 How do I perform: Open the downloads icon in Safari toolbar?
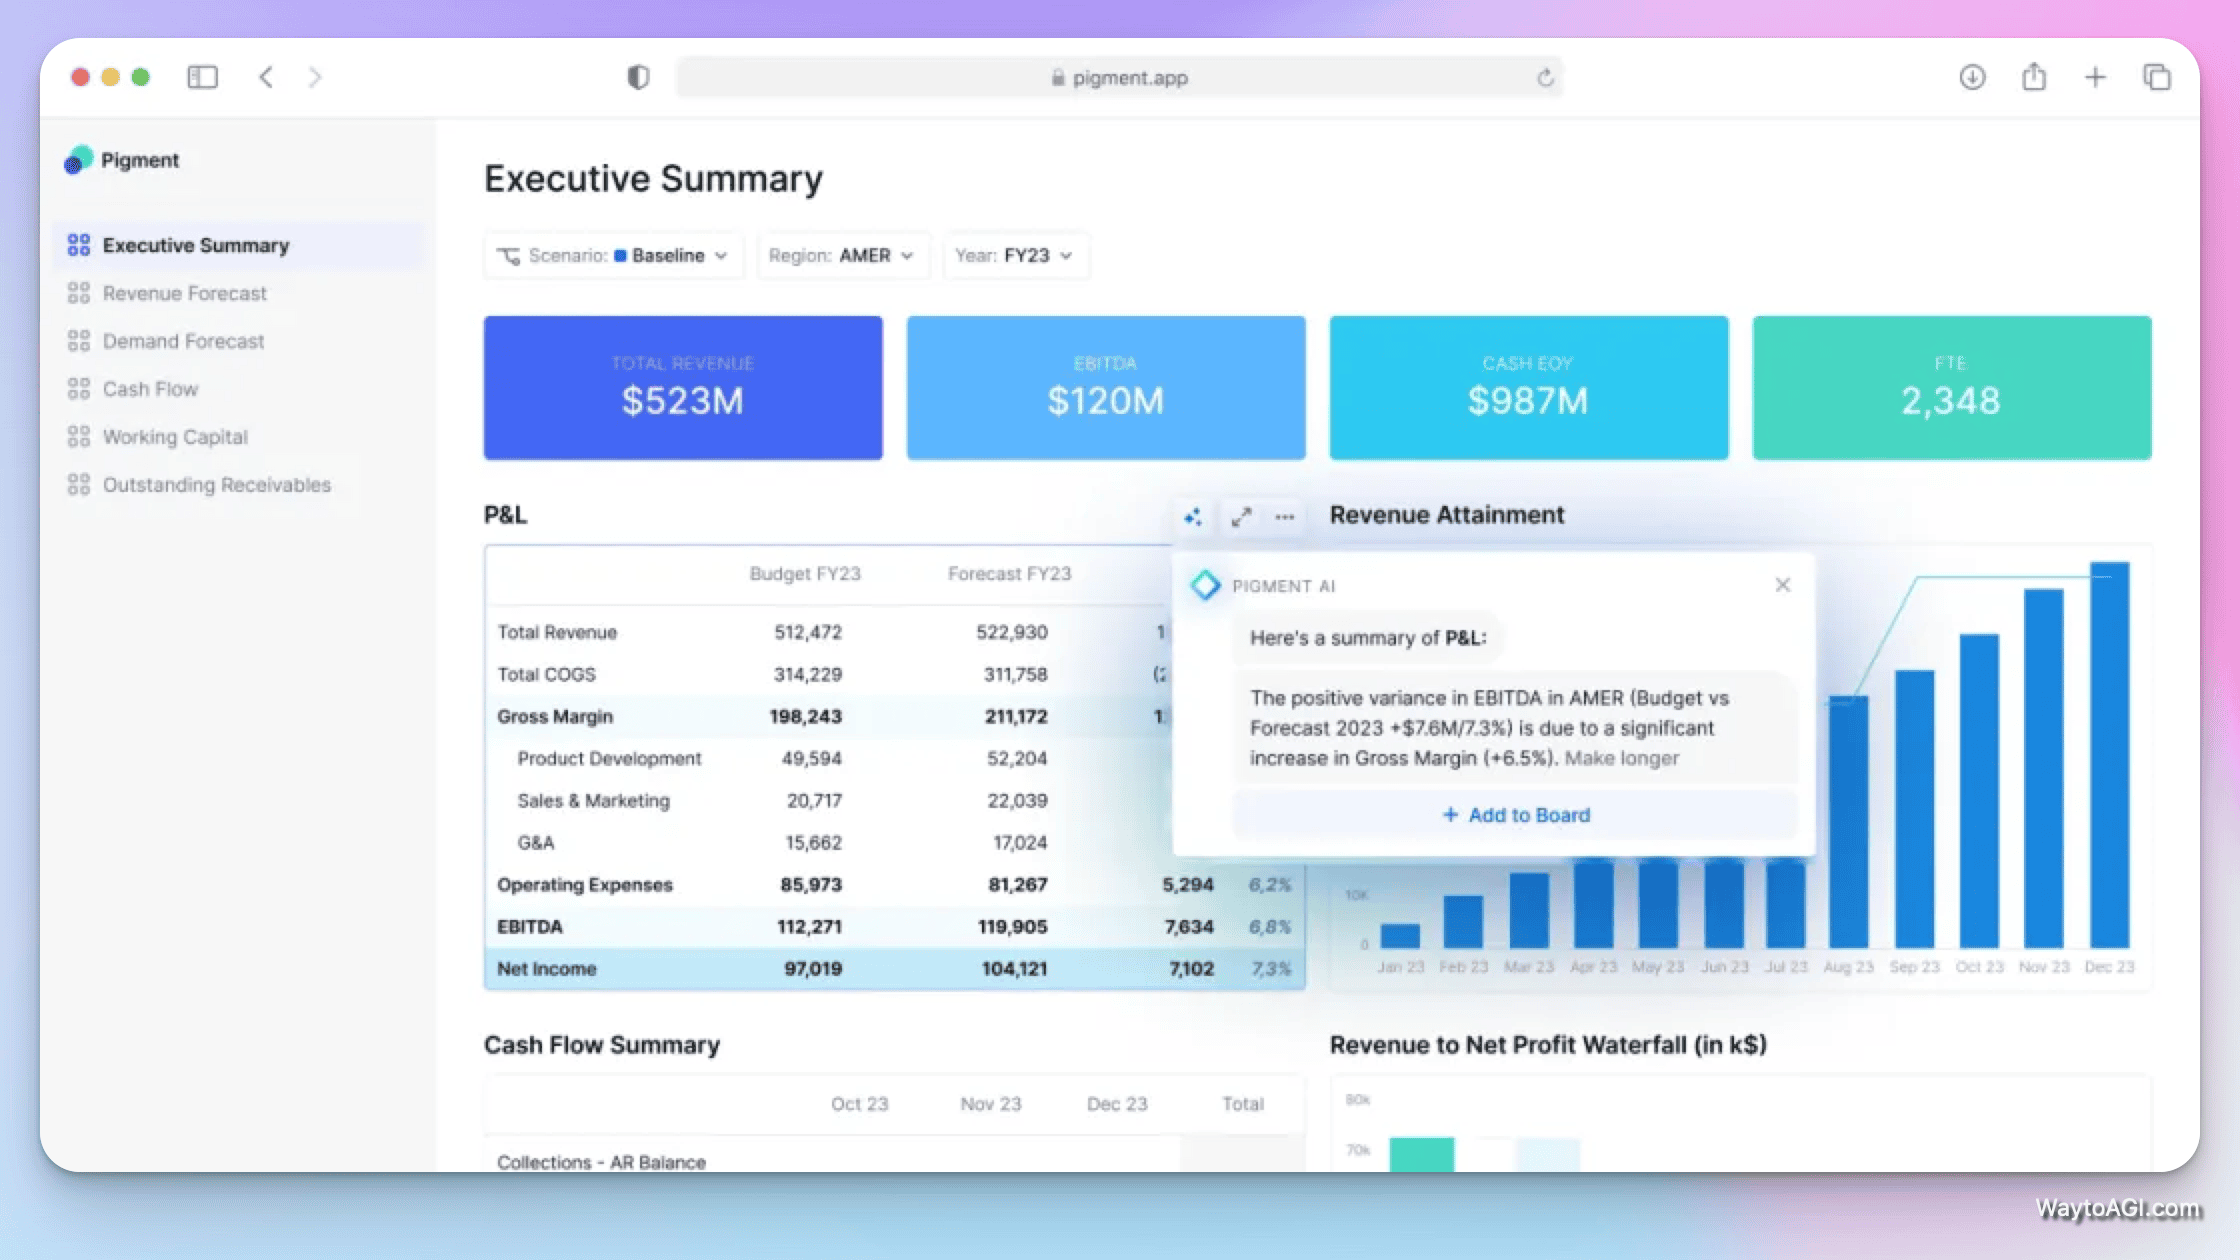pyautogui.click(x=1972, y=77)
